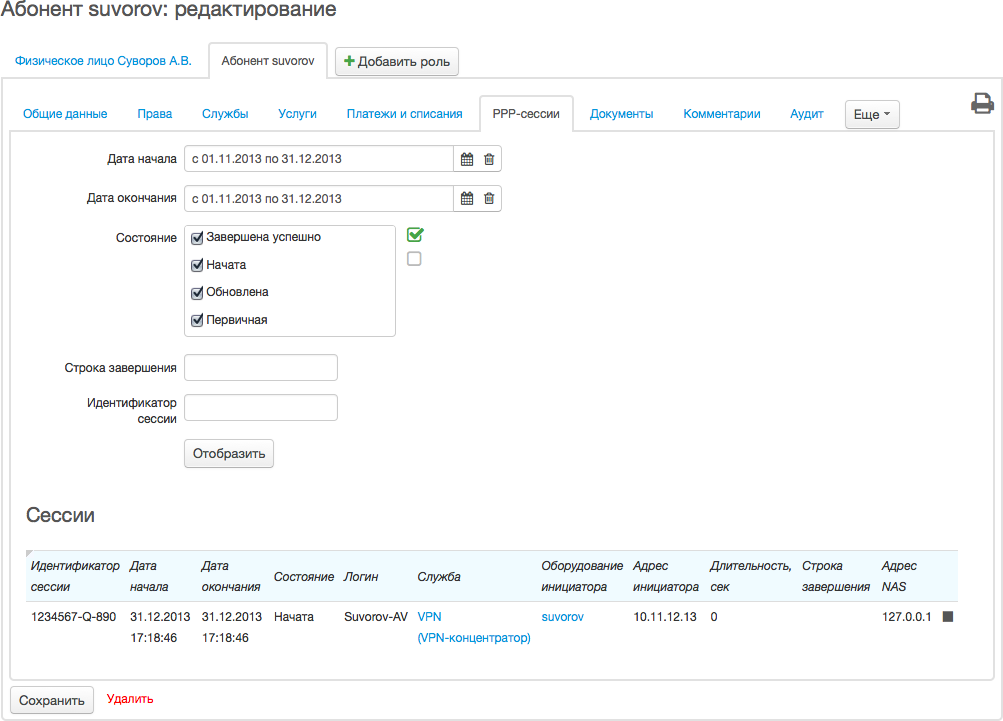Uncheck the Начата state checkbox

coord(198,266)
